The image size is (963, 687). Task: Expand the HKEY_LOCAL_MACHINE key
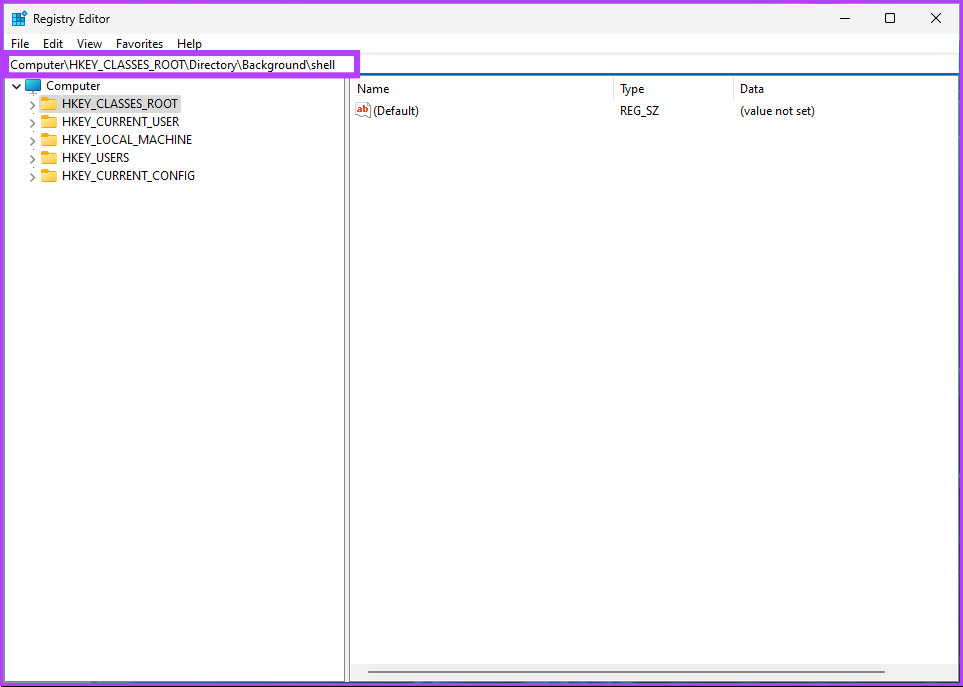point(33,141)
